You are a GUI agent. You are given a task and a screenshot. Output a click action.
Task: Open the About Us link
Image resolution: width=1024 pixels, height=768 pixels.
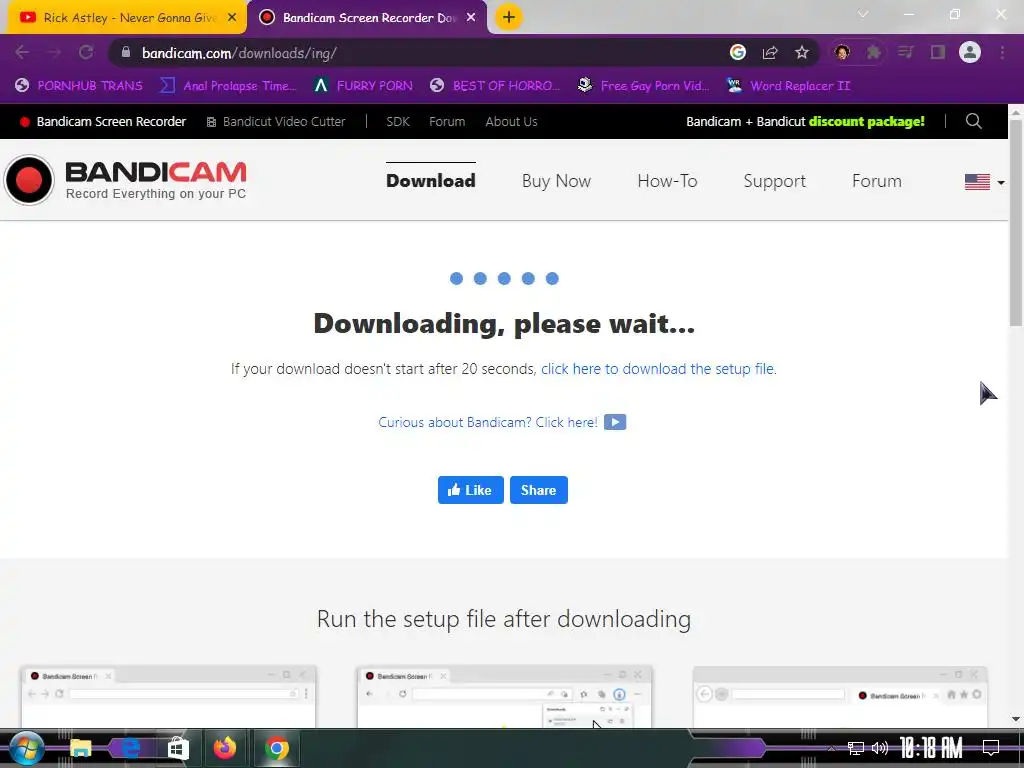click(x=511, y=121)
